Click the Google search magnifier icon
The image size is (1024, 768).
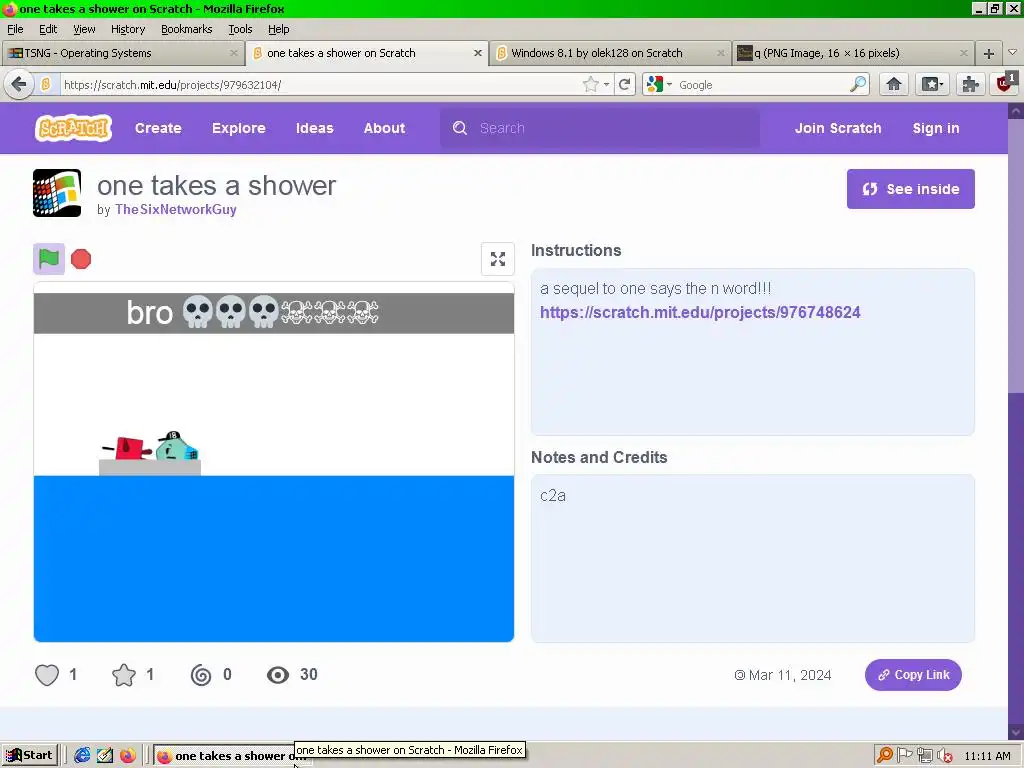click(857, 84)
